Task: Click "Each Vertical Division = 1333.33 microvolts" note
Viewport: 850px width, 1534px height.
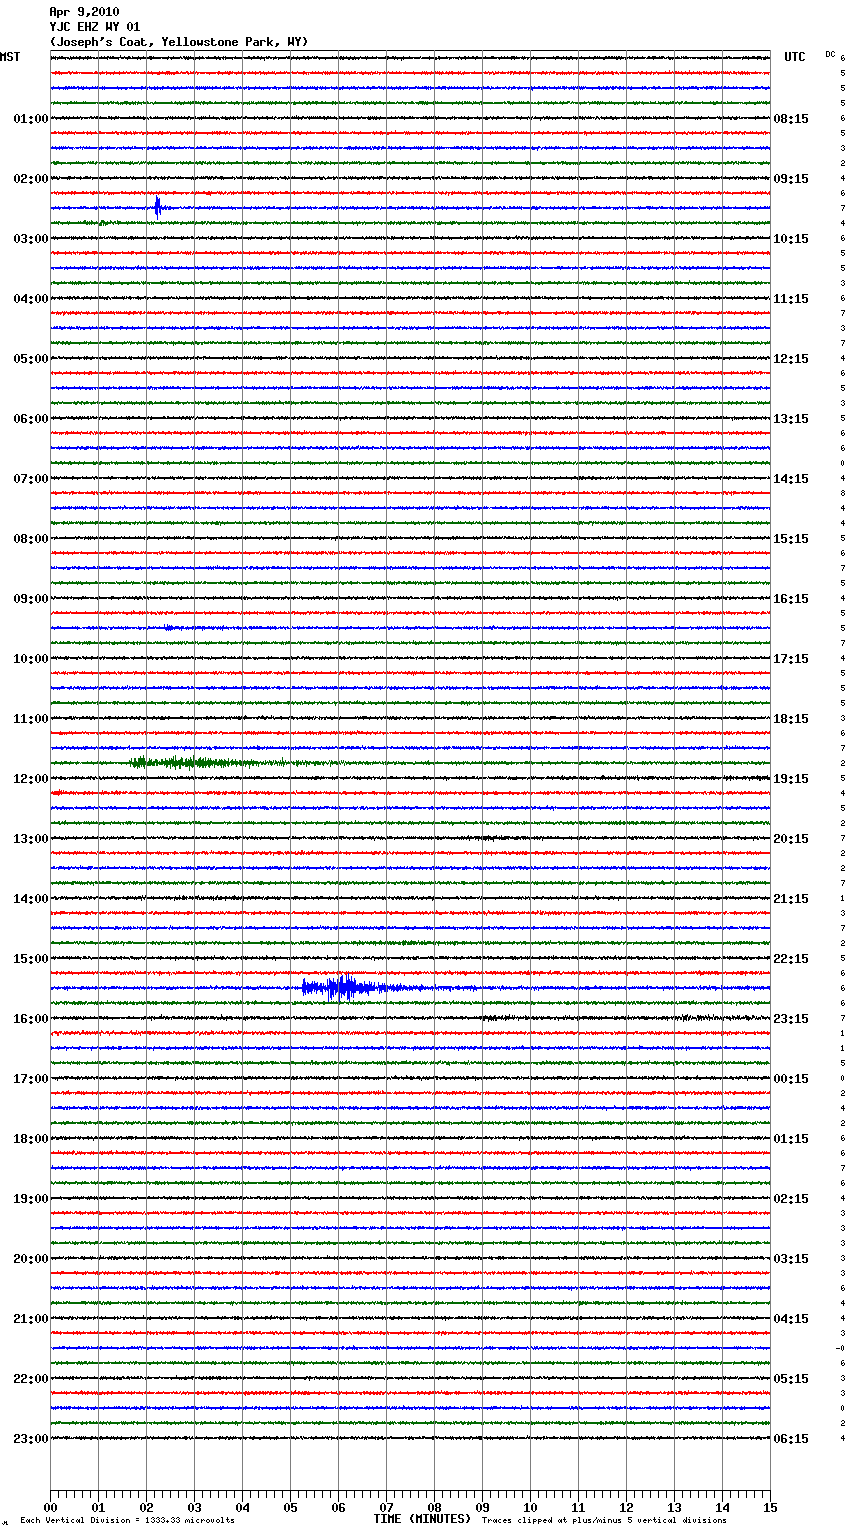Action: (x=127, y=1521)
